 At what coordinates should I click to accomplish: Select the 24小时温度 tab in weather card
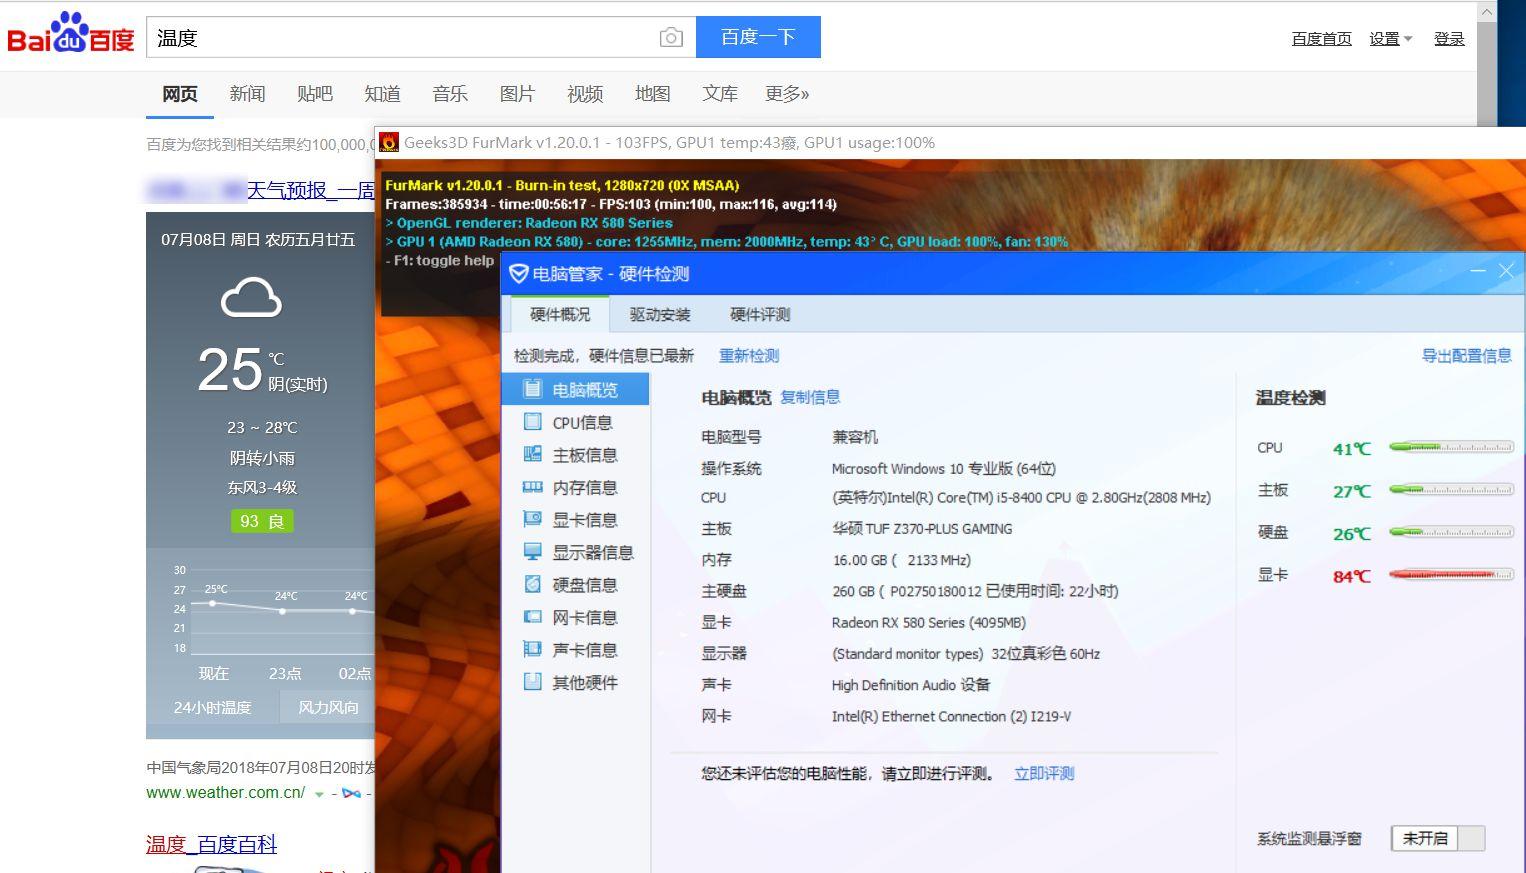coord(212,707)
